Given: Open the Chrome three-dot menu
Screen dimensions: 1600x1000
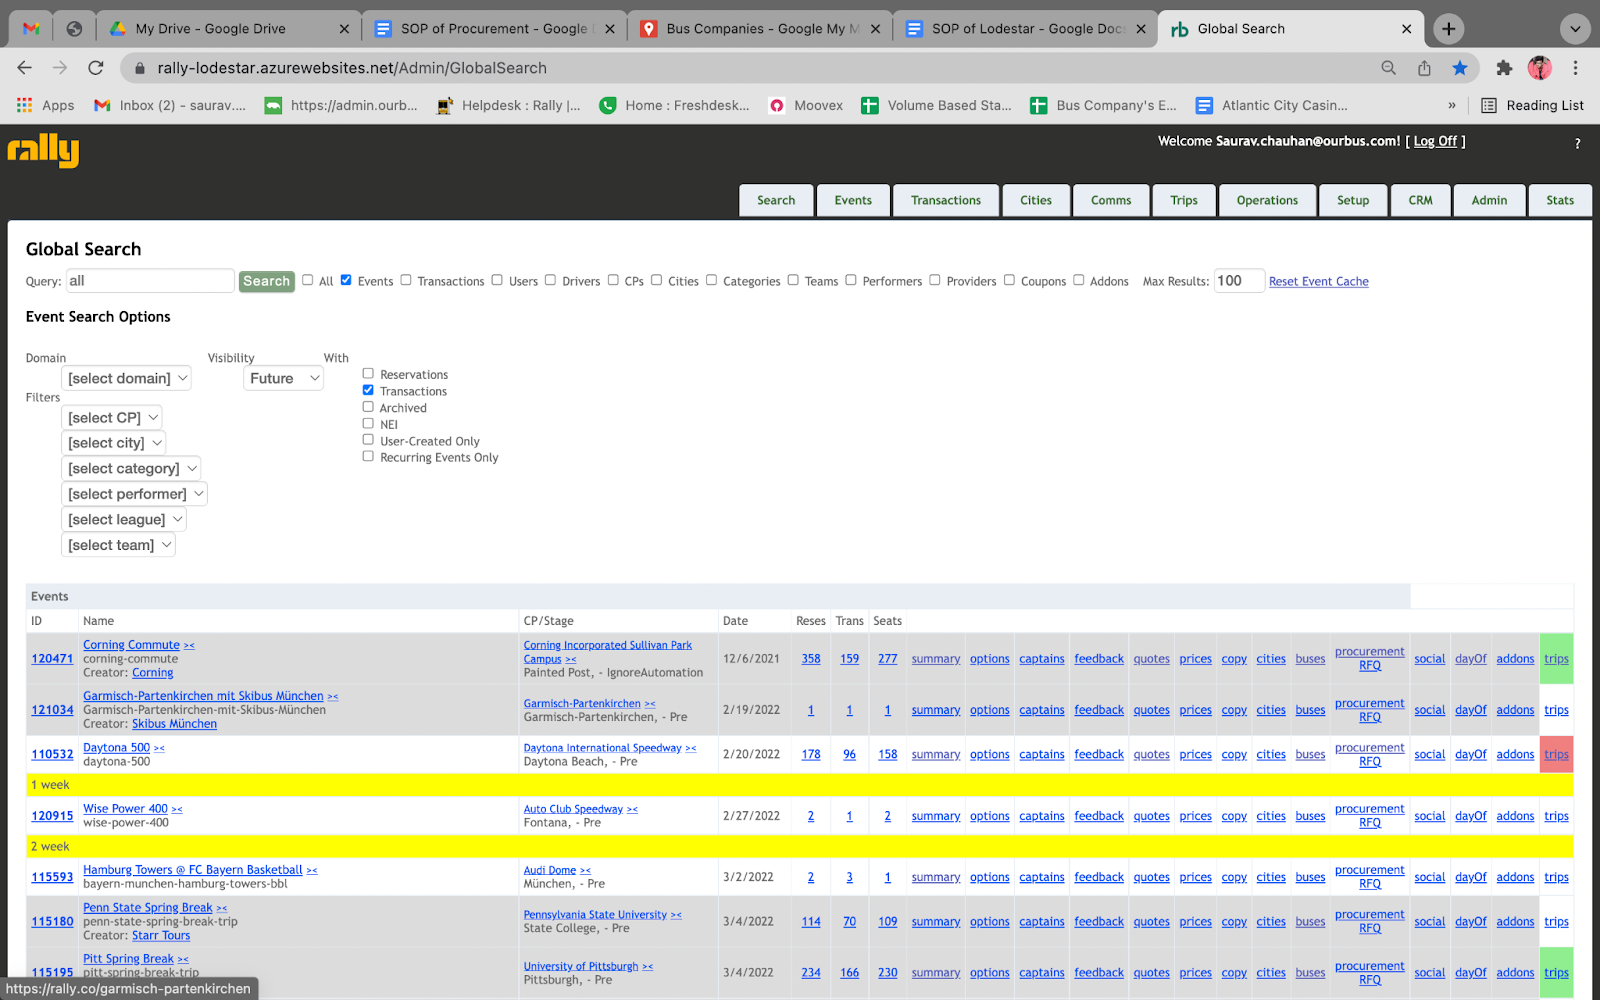Looking at the screenshot, I should click(1575, 68).
